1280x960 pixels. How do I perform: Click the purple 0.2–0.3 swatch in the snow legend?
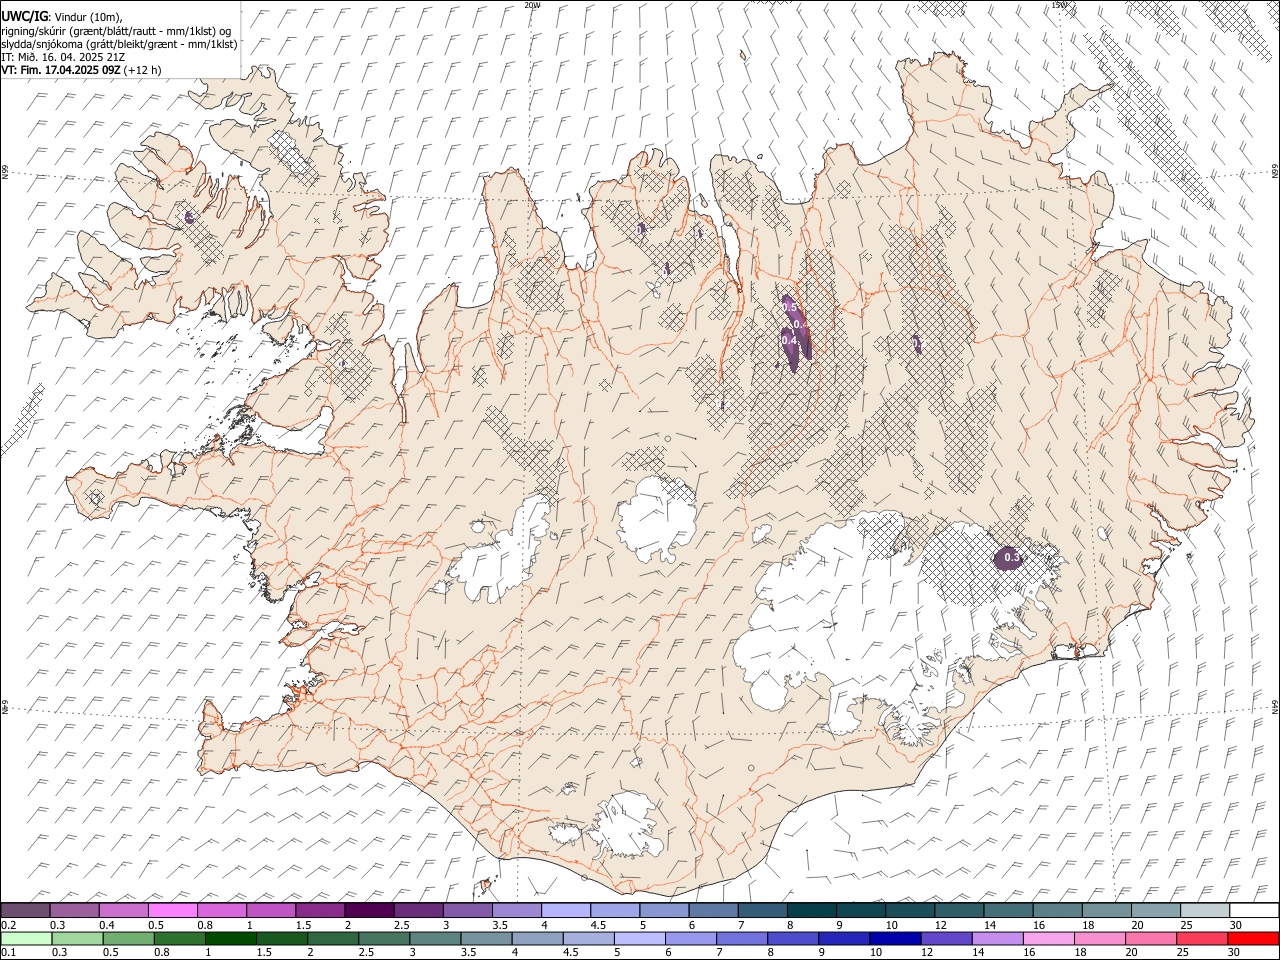pos(26,910)
